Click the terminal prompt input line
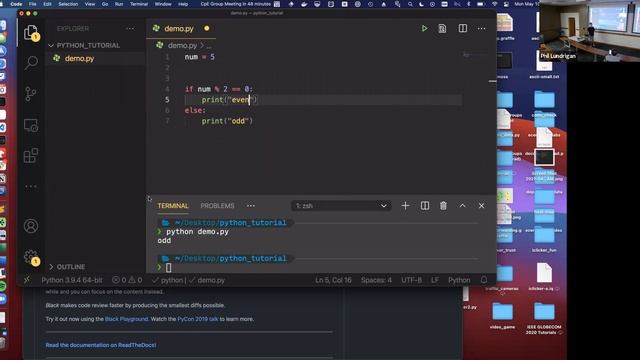This screenshot has height=360, width=640. click(318, 268)
